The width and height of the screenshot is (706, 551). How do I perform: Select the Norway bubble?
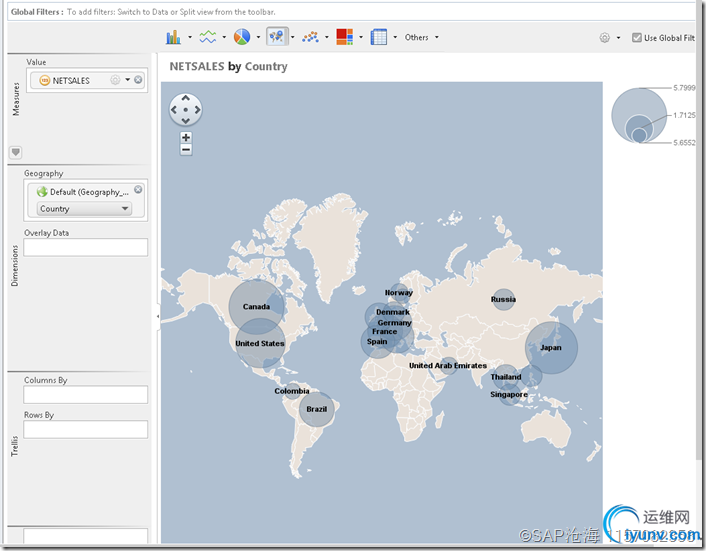coord(399,293)
